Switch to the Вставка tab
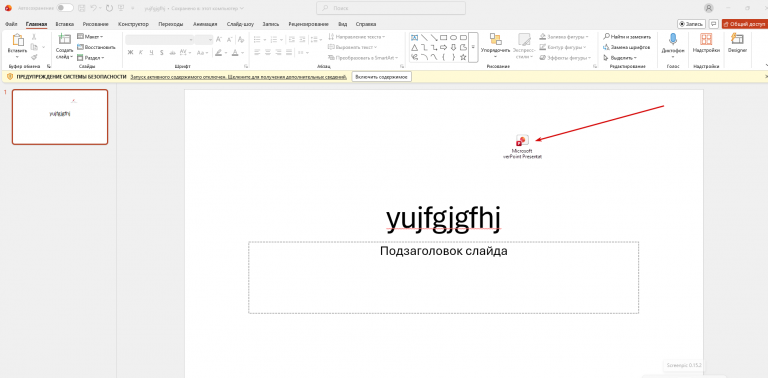Screen dimensions: 768x378 [65, 24]
